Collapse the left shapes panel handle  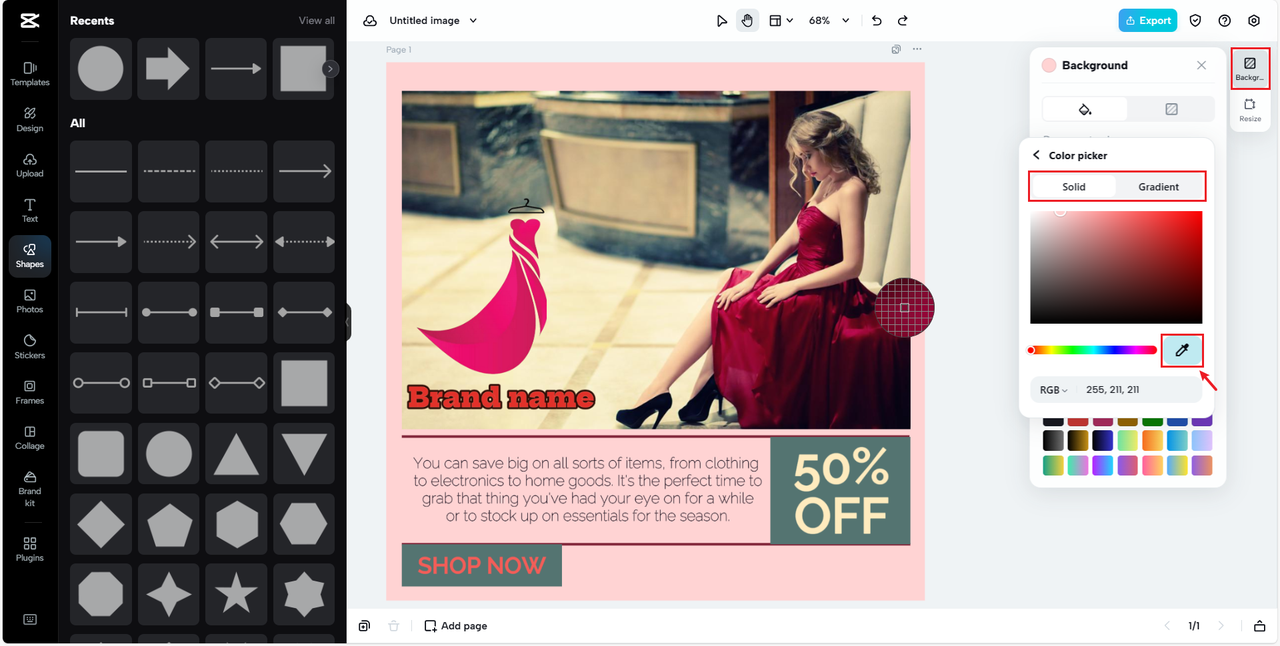click(x=348, y=323)
